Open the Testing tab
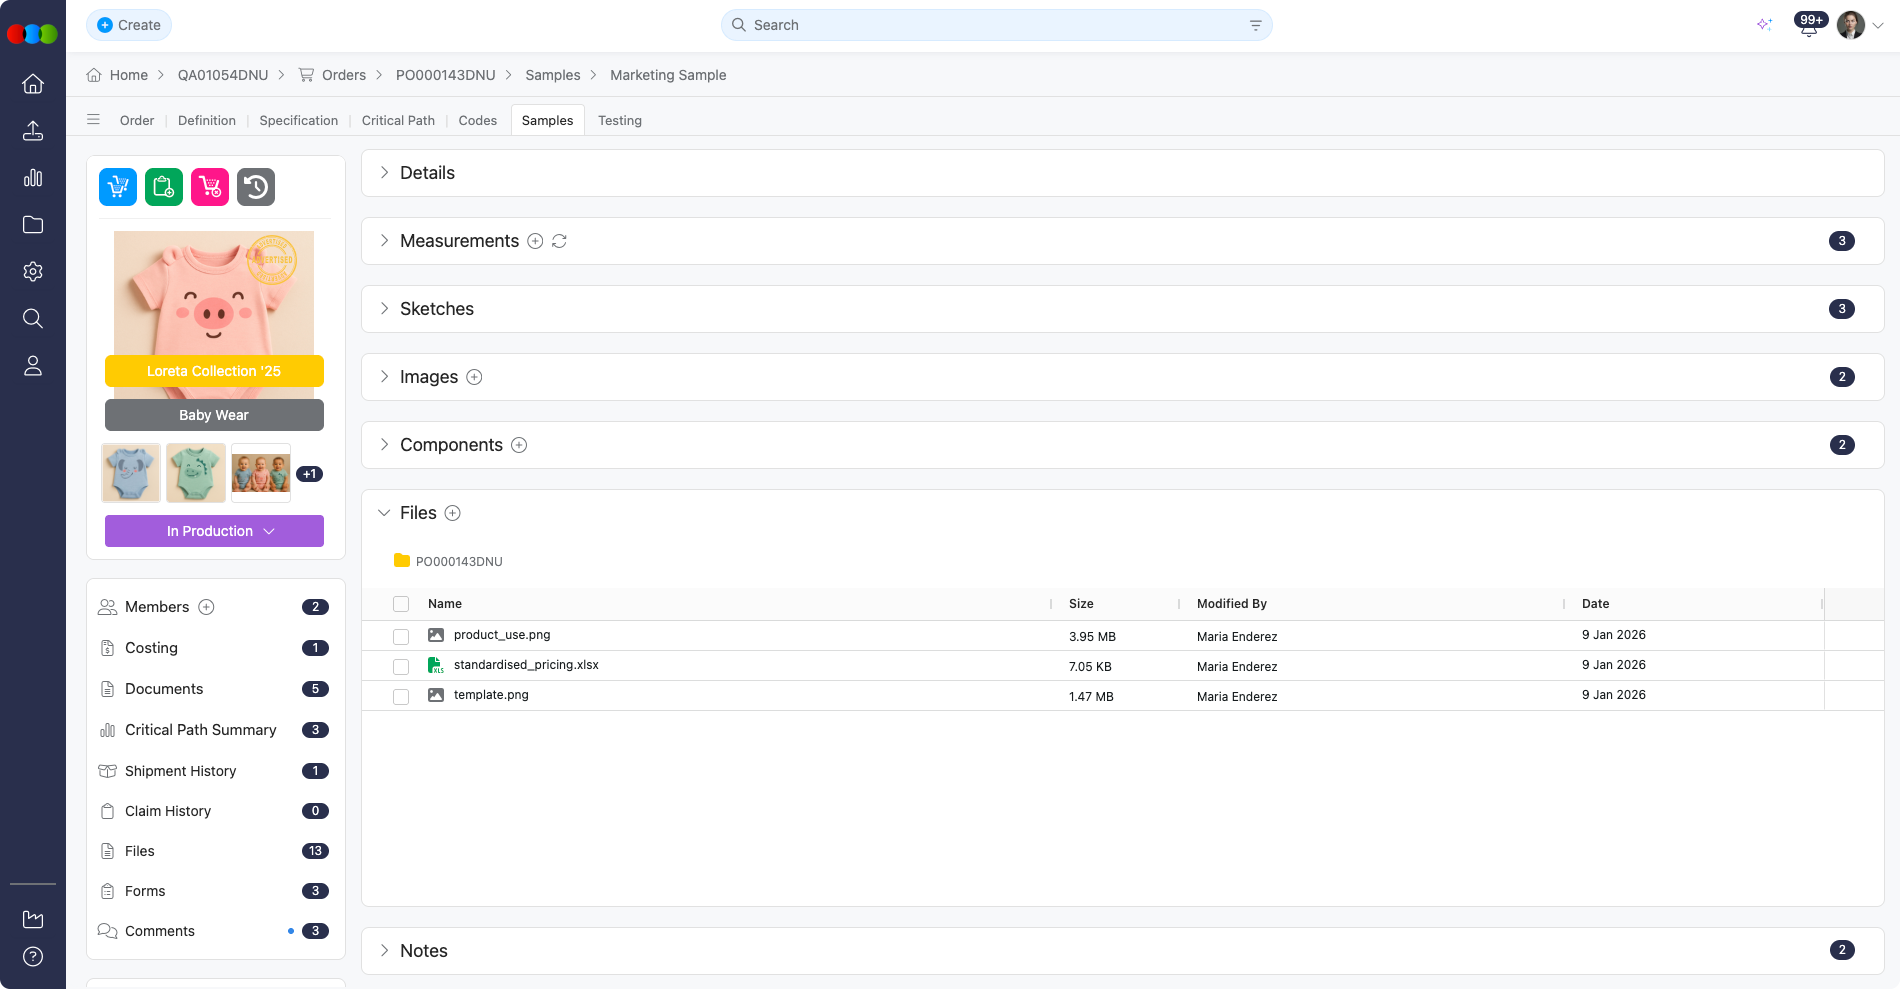The width and height of the screenshot is (1900, 989). (619, 120)
